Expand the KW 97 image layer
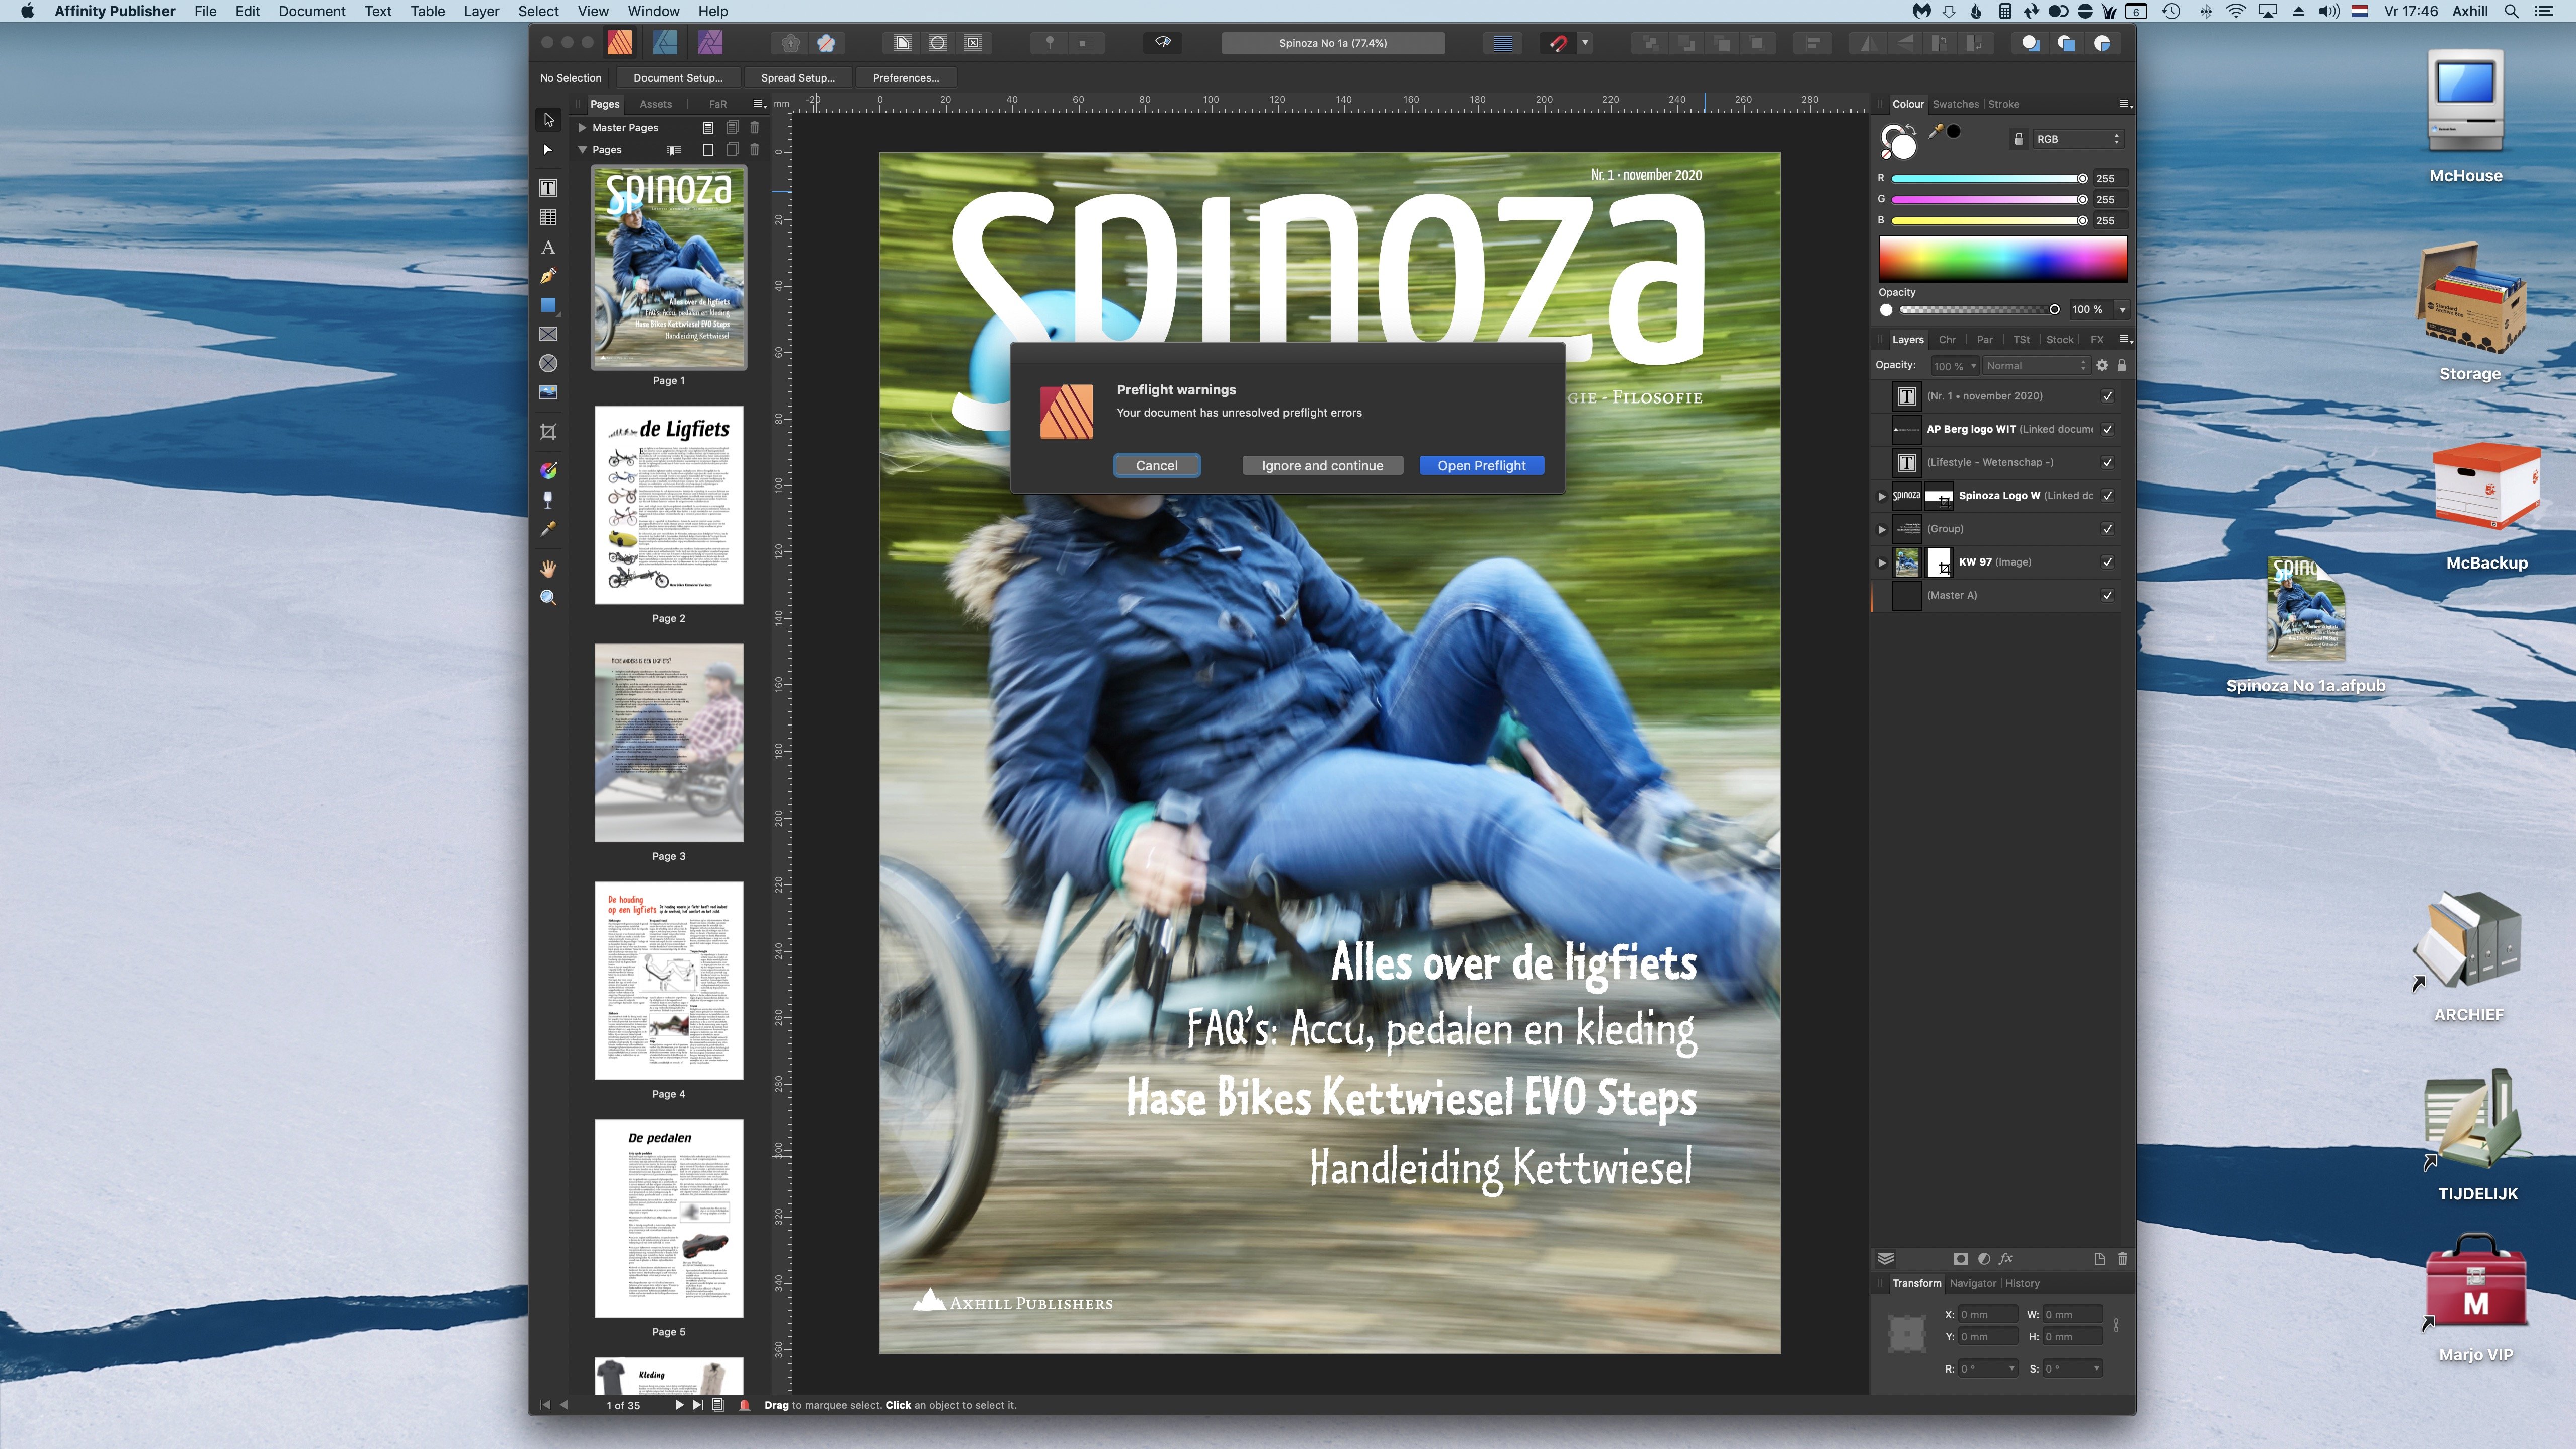 click(1882, 562)
